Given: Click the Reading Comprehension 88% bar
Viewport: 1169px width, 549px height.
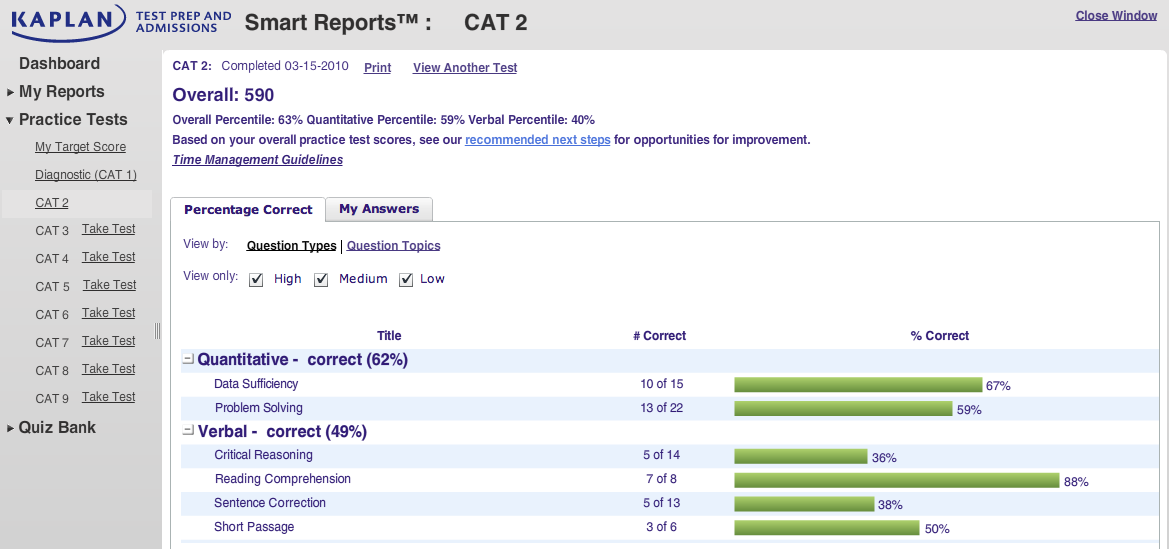Looking at the screenshot, I should coord(897,480).
